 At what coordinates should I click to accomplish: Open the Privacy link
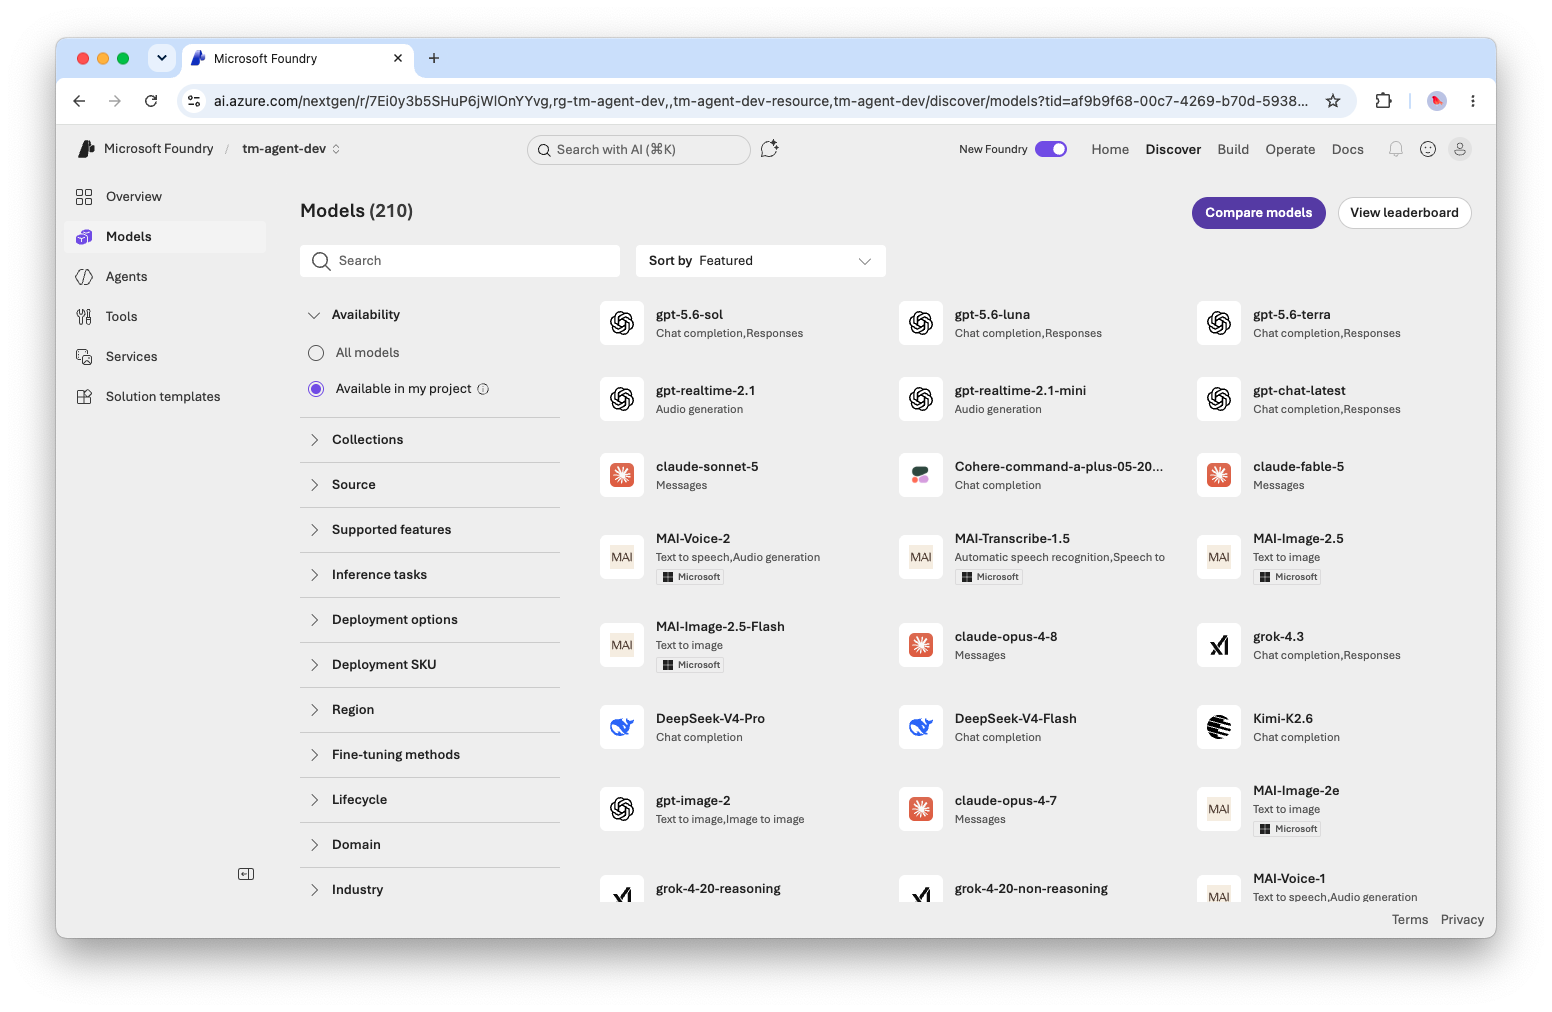1462,920
